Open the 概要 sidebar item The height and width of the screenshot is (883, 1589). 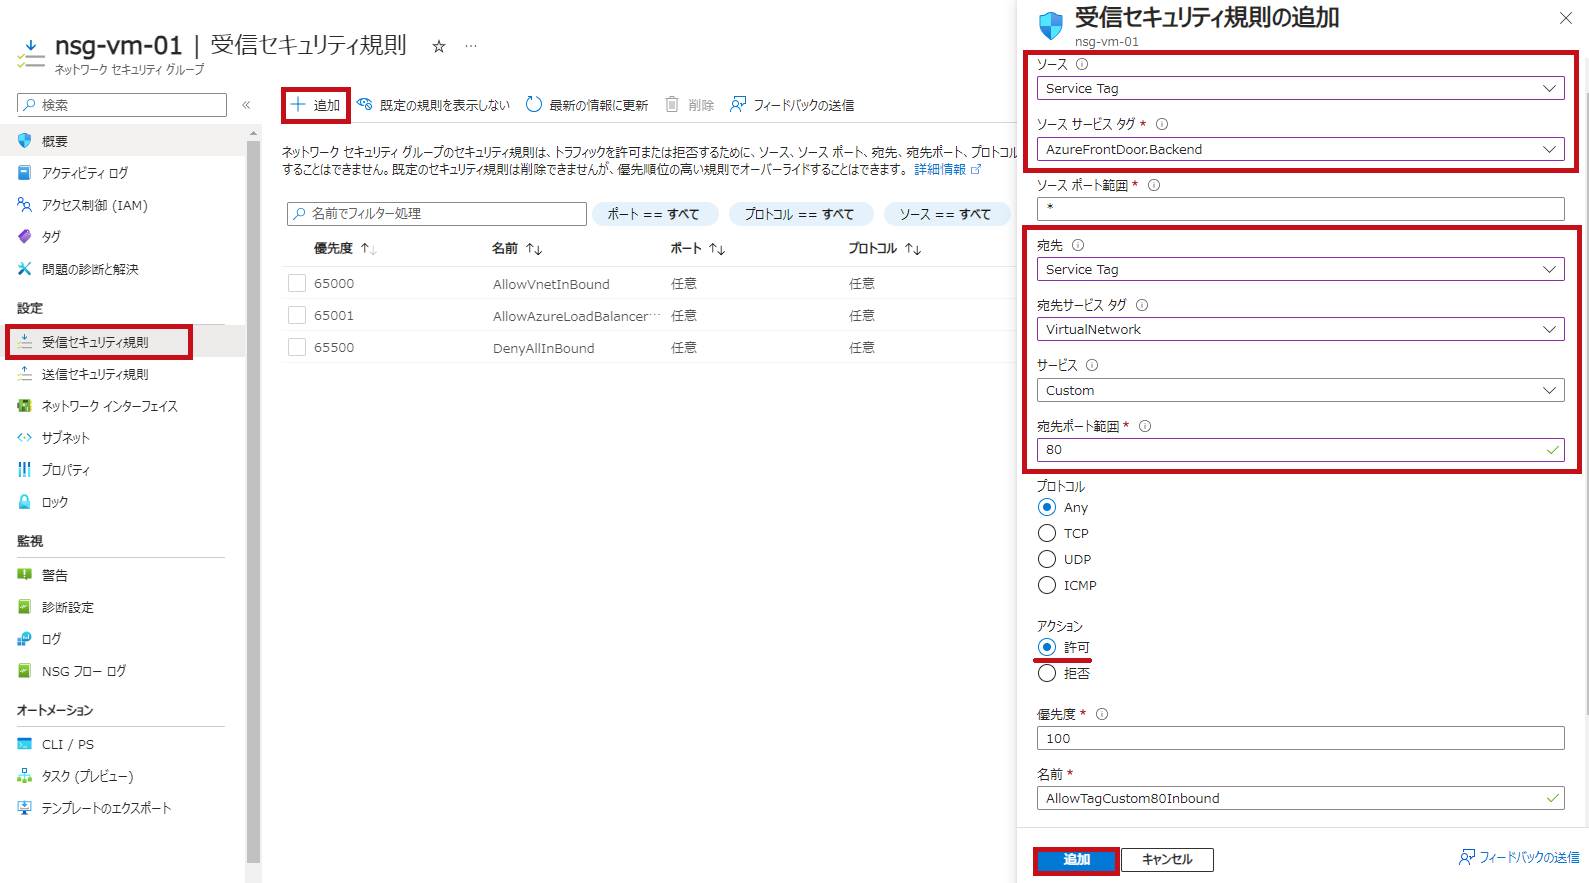123,141
